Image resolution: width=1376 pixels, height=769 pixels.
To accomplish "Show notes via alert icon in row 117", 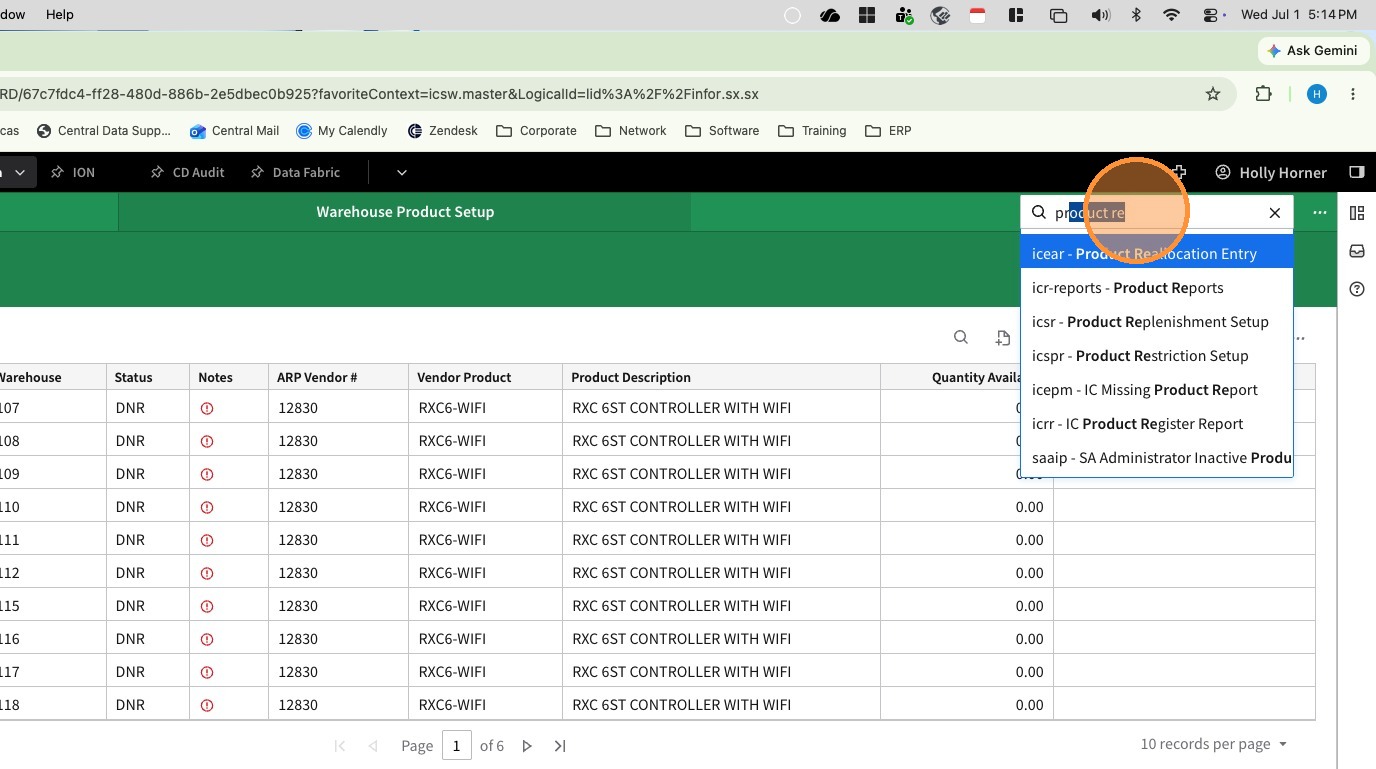I will pos(207,672).
